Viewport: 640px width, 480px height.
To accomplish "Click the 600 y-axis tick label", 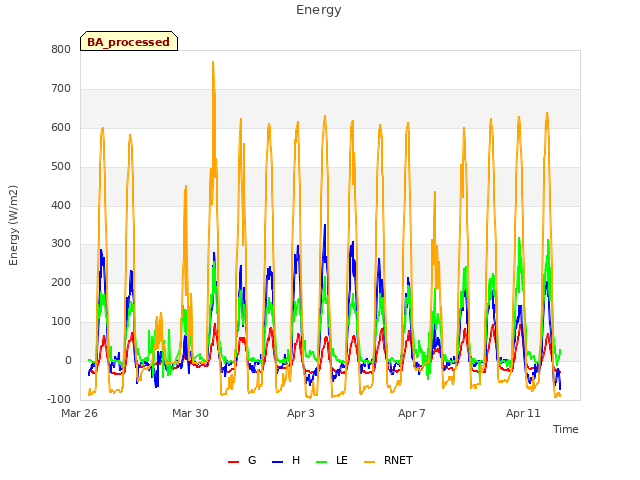I will pos(61,127).
